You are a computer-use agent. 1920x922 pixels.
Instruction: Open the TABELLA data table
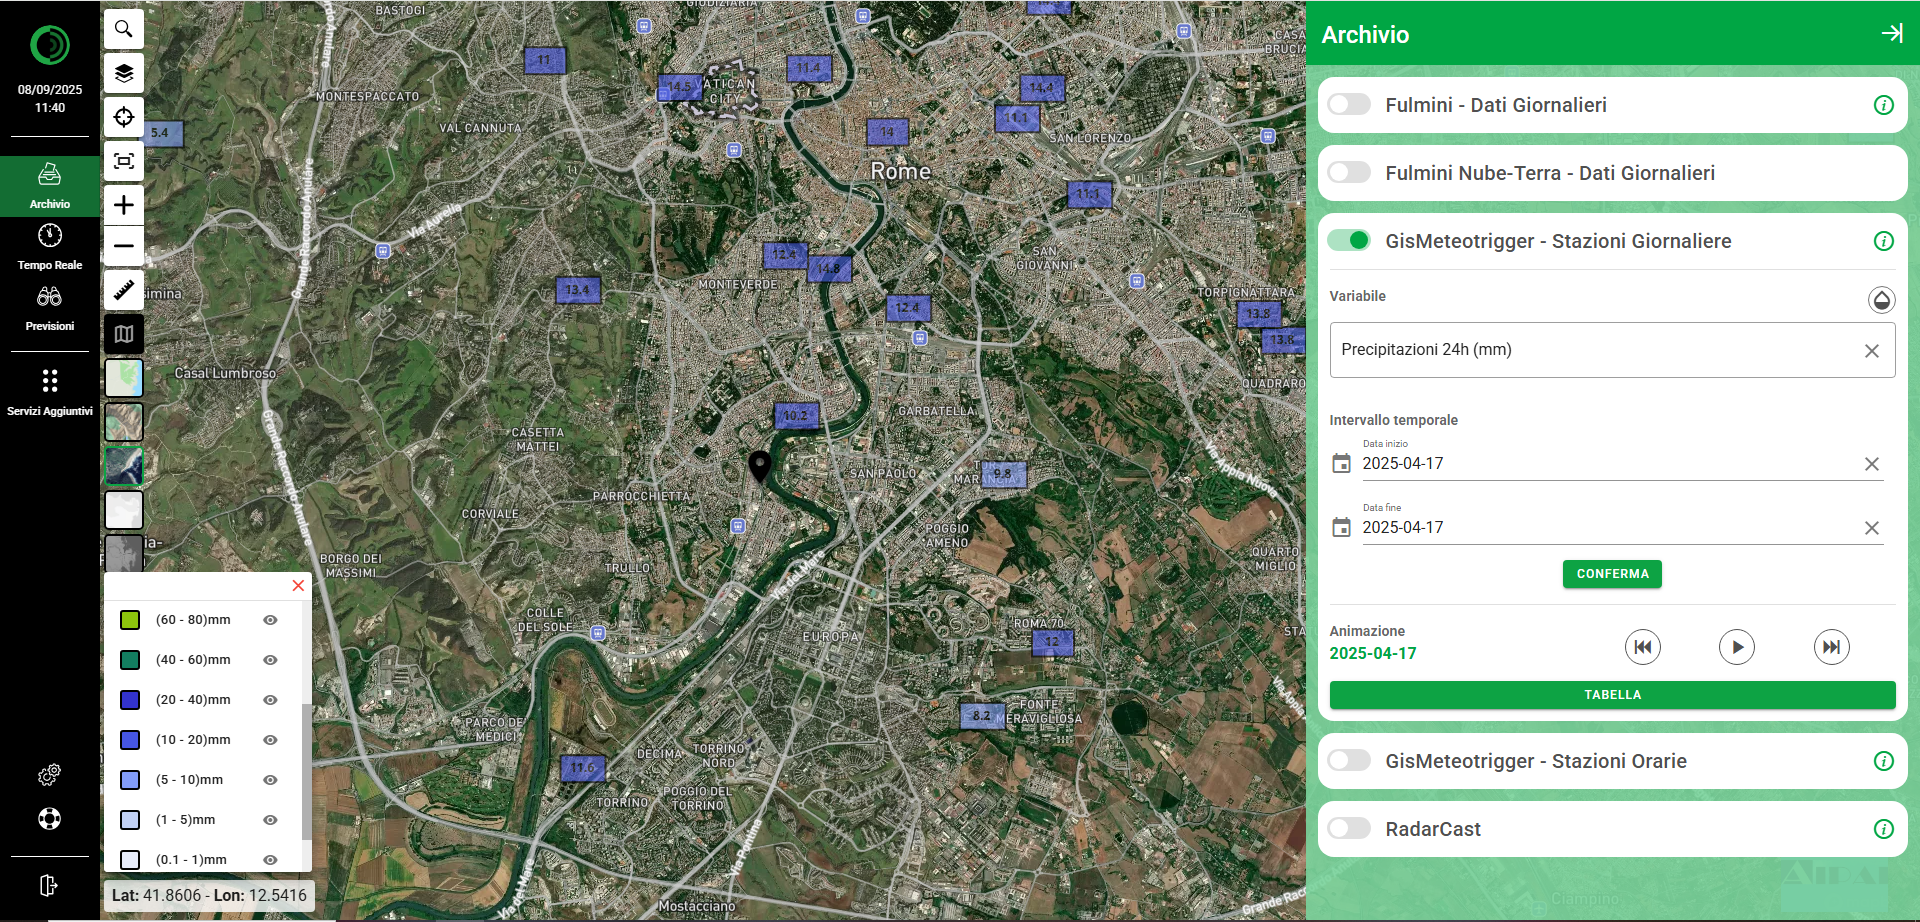tap(1612, 695)
